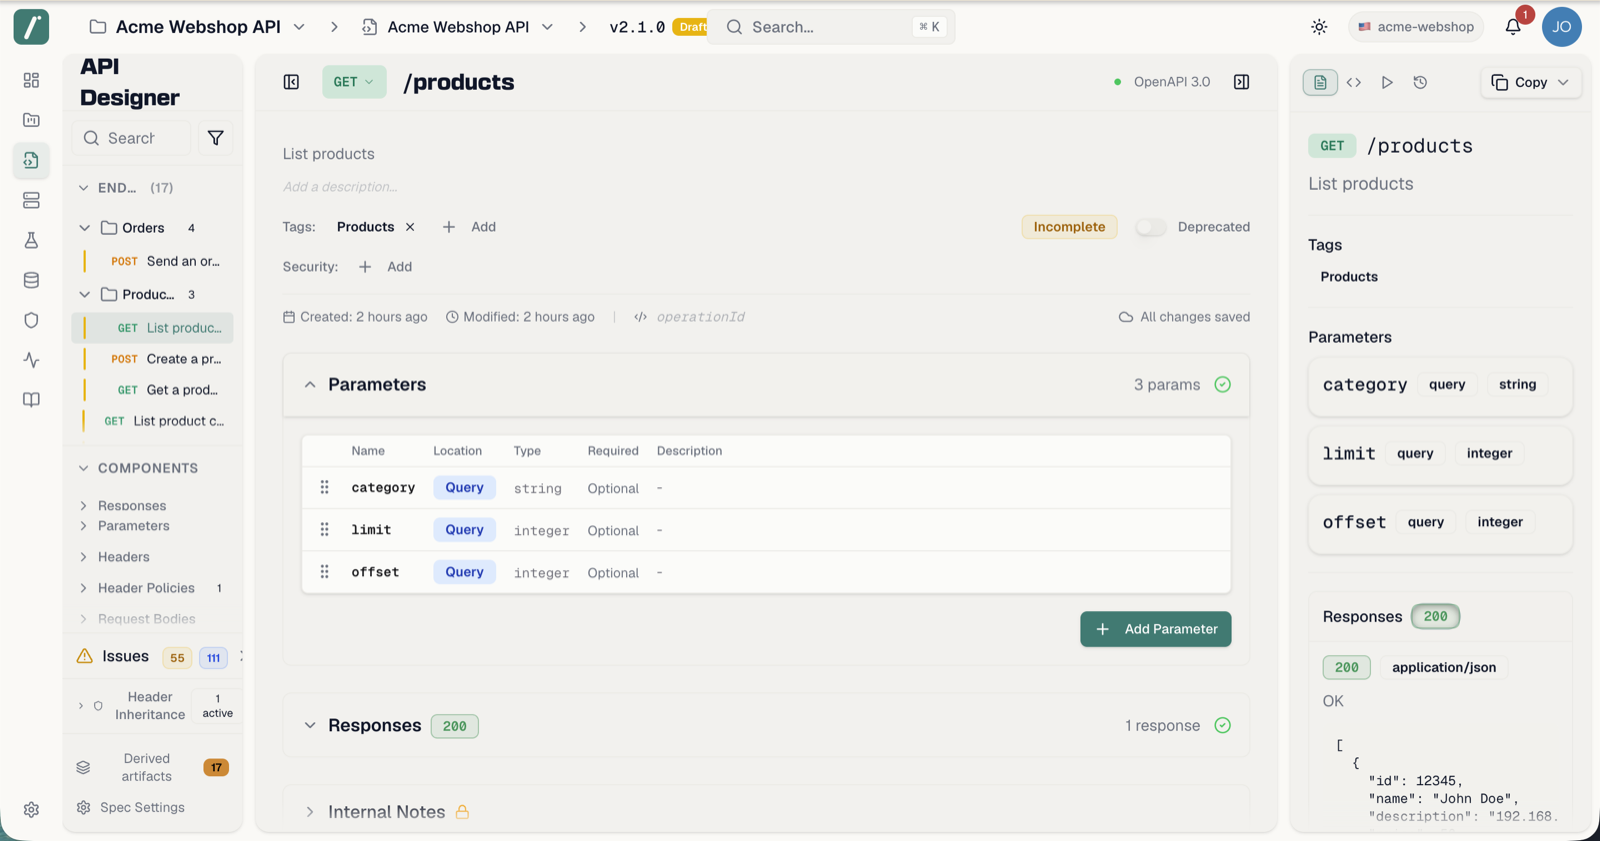Screen dimensions: 1600x841
Task: Collapse the Endpoints section in the sidebar
Action: pyautogui.click(x=84, y=188)
